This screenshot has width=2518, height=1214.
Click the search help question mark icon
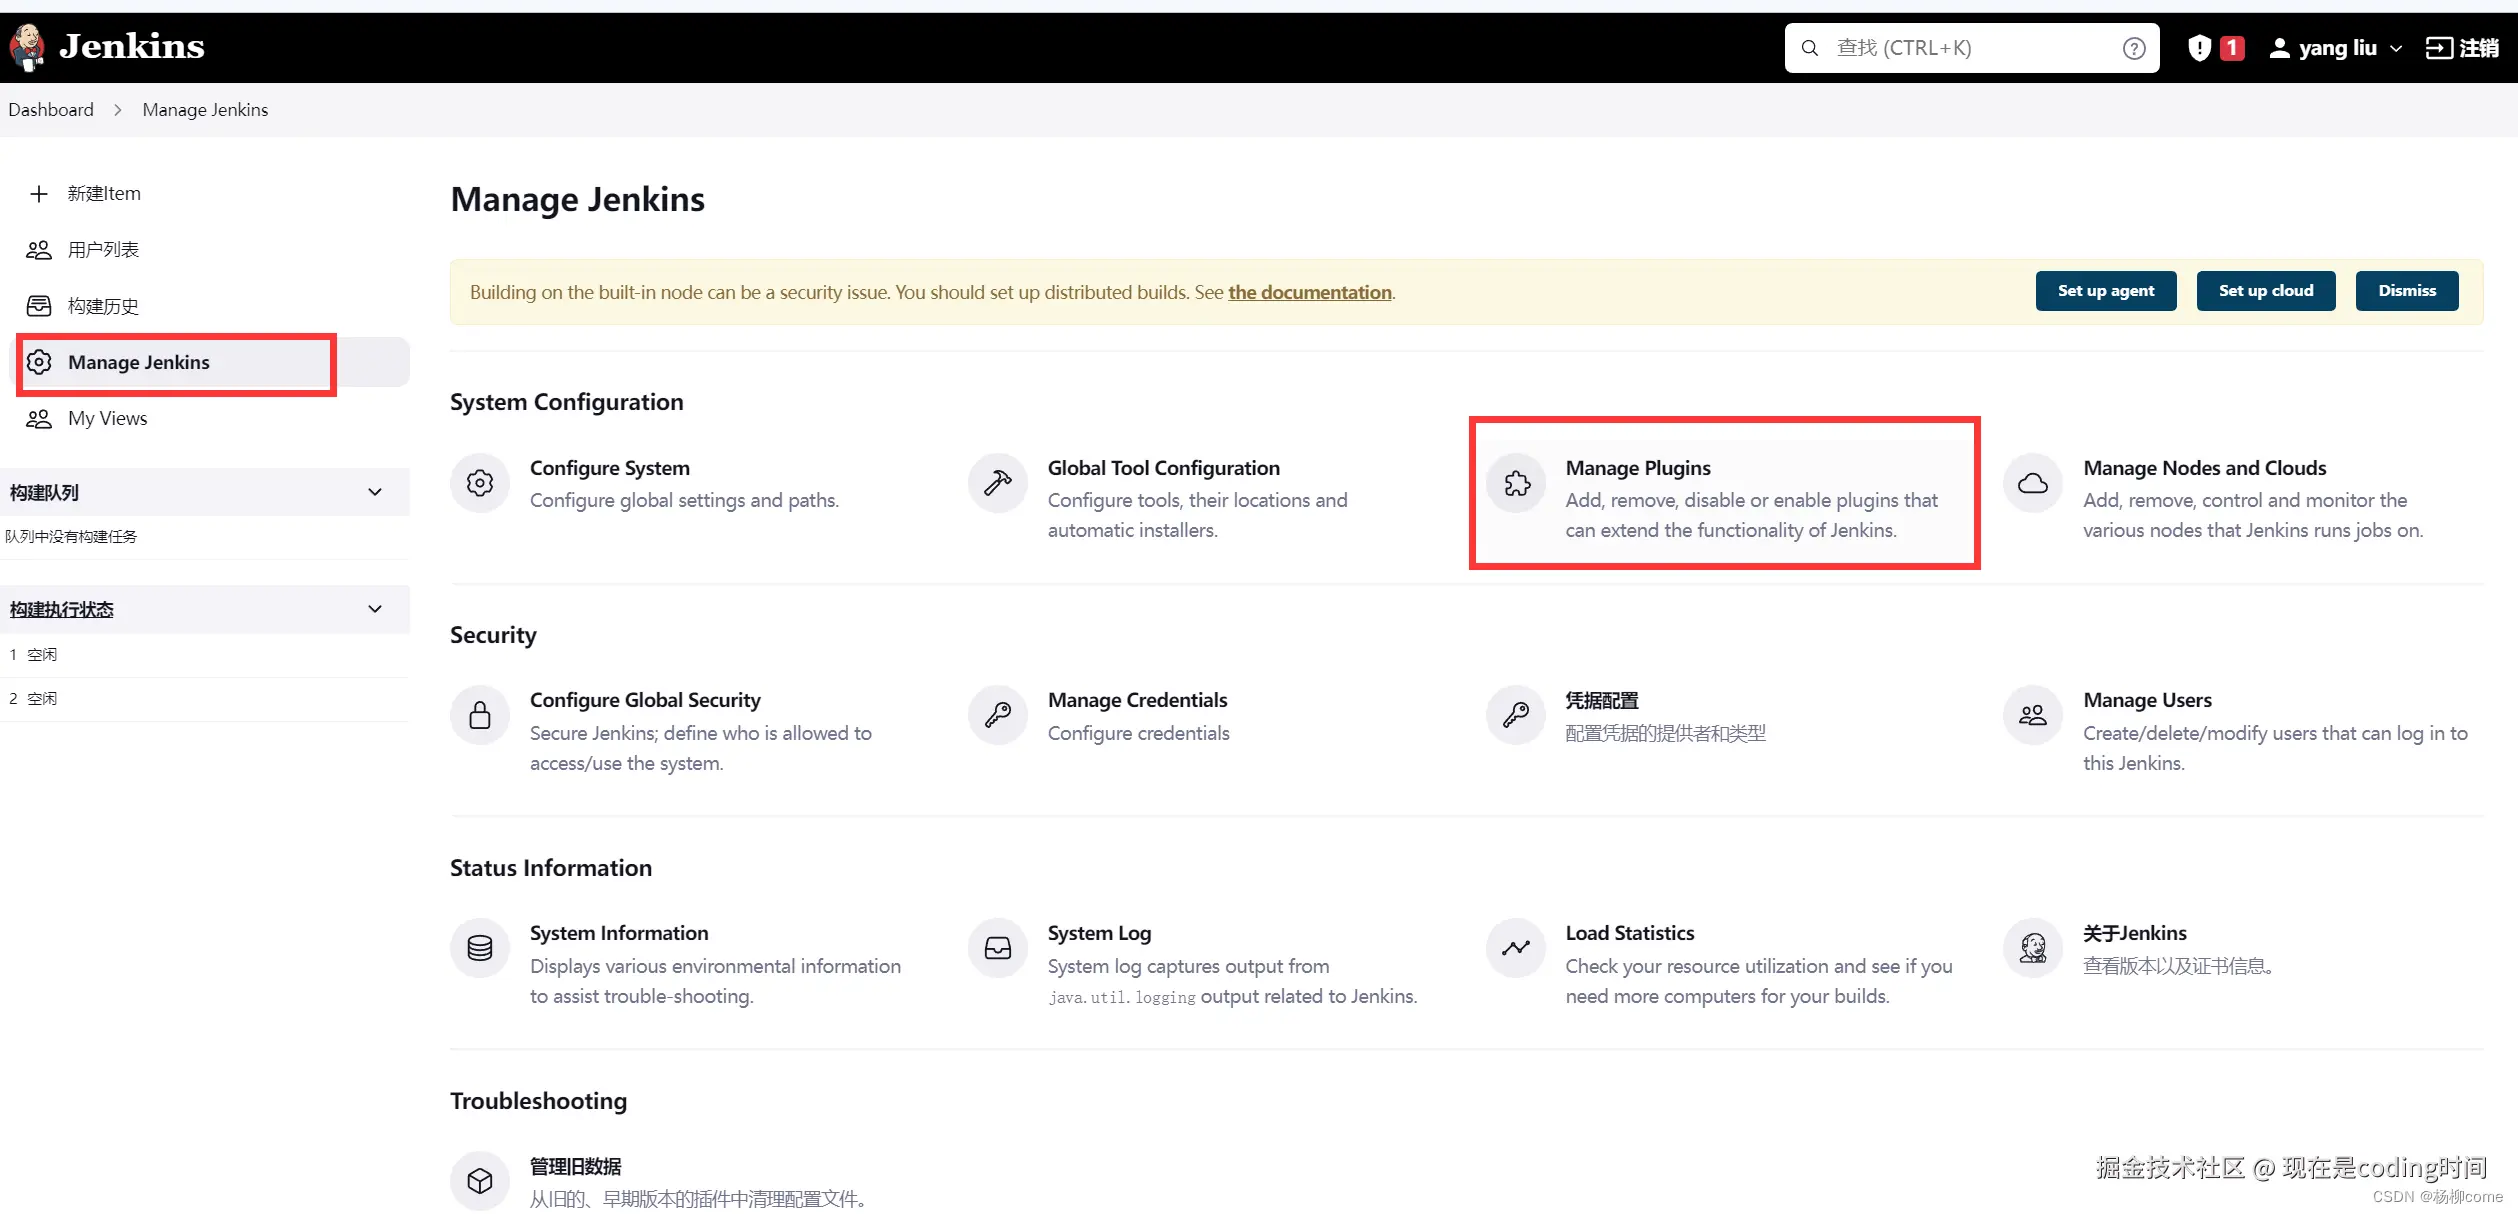click(x=2134, y=48)
